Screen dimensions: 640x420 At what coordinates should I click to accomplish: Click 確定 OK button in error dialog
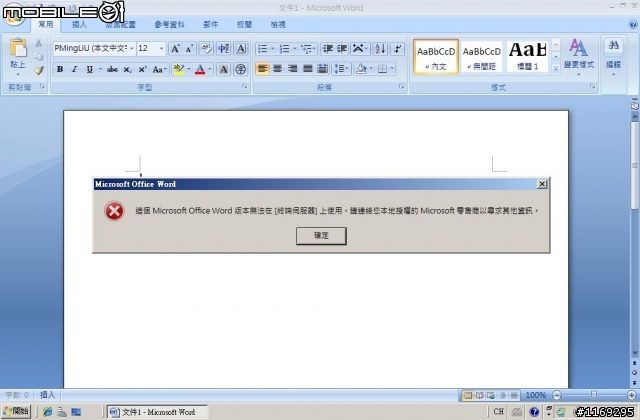pos(321,236)
